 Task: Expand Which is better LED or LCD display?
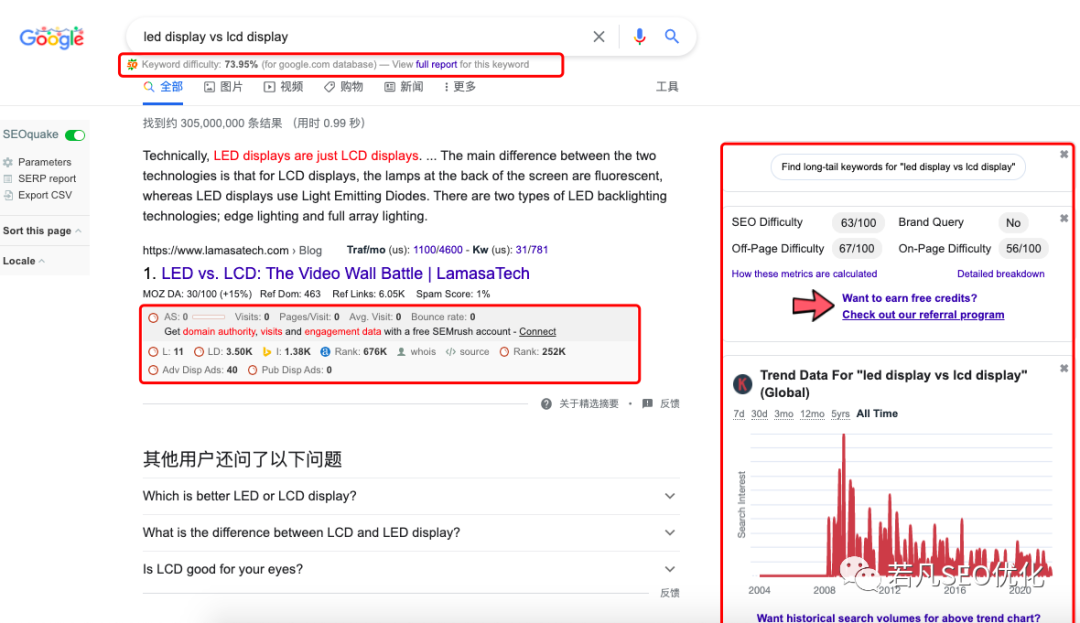[x=411, y=496]
